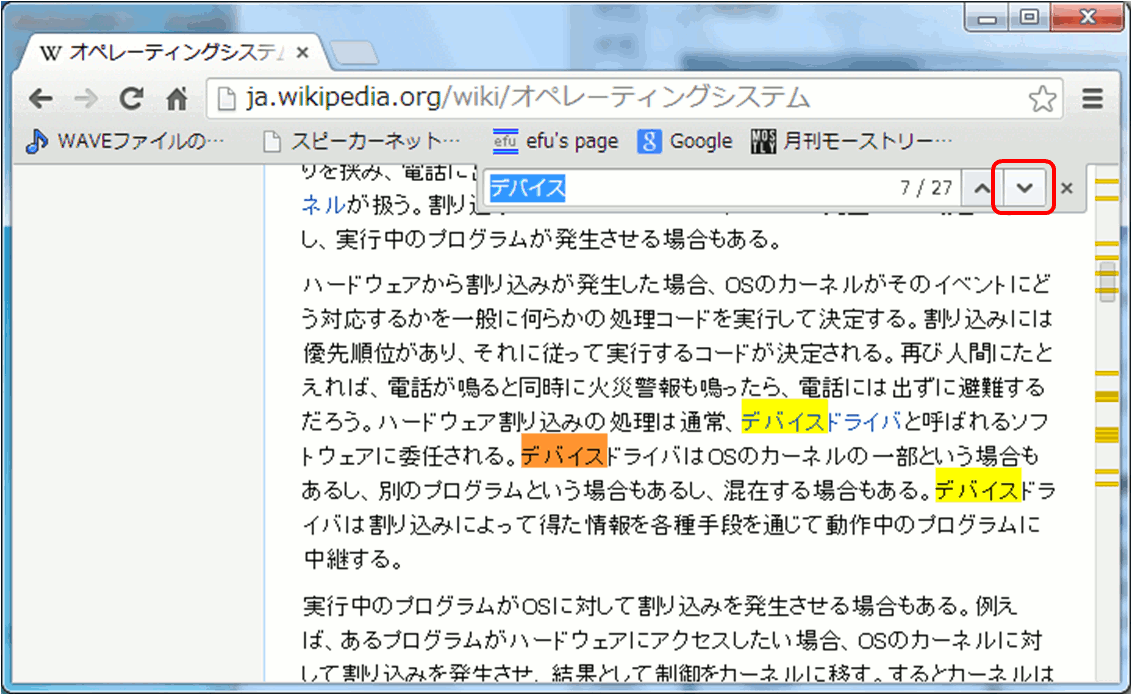Open the Google bookmark
Image resolution: width=1132 pixels, height=695 pixels.
coord(686,141)
